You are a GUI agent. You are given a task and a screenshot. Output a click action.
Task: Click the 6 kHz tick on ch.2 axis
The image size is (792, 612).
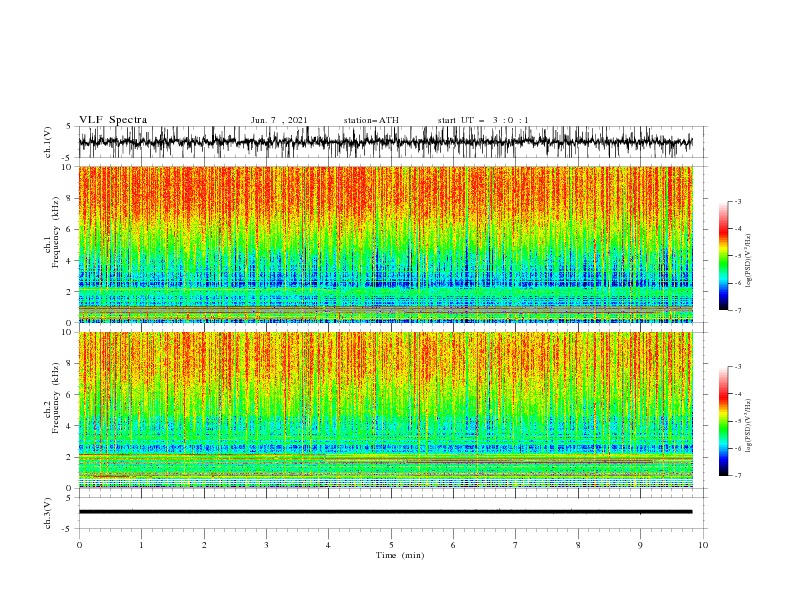click(69, 395)
